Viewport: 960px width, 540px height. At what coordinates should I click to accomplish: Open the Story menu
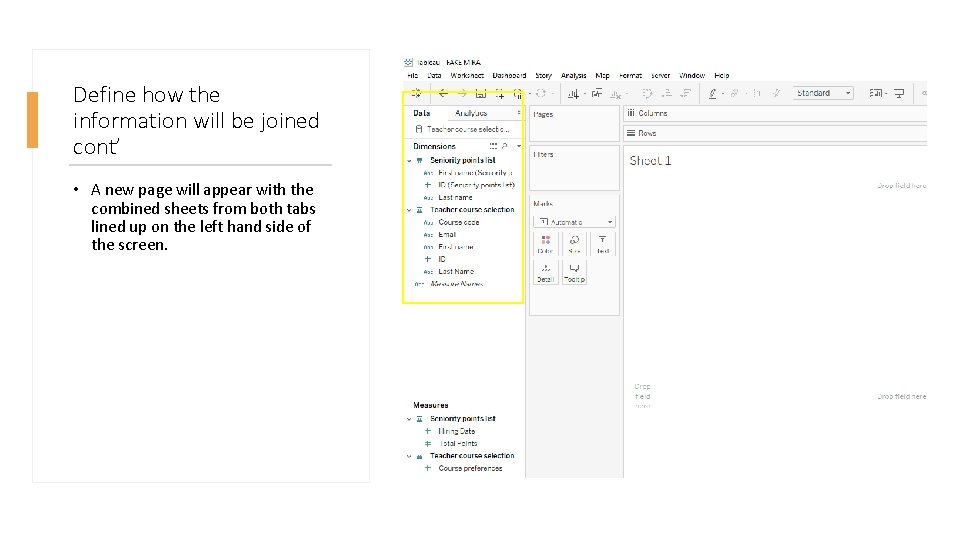(544, 76)
